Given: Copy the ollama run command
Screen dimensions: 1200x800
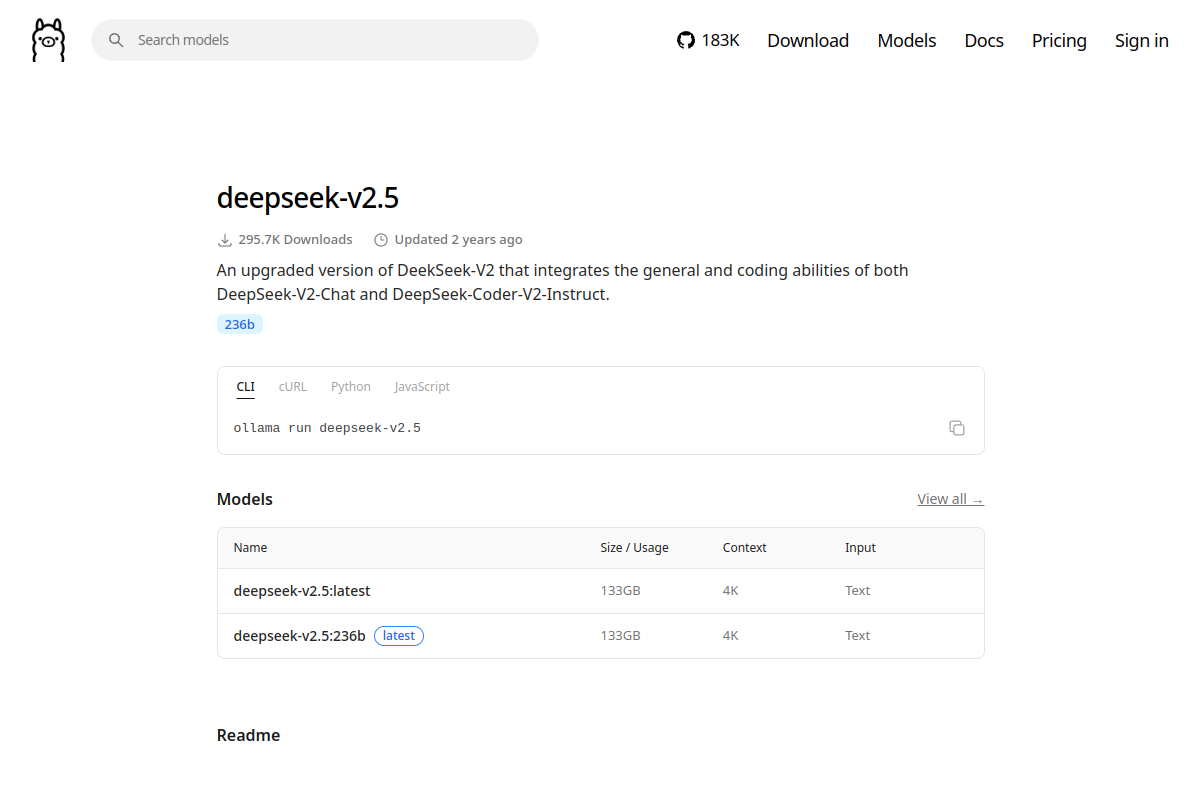Looking at the screenshot, I should (x=957, y=428).
